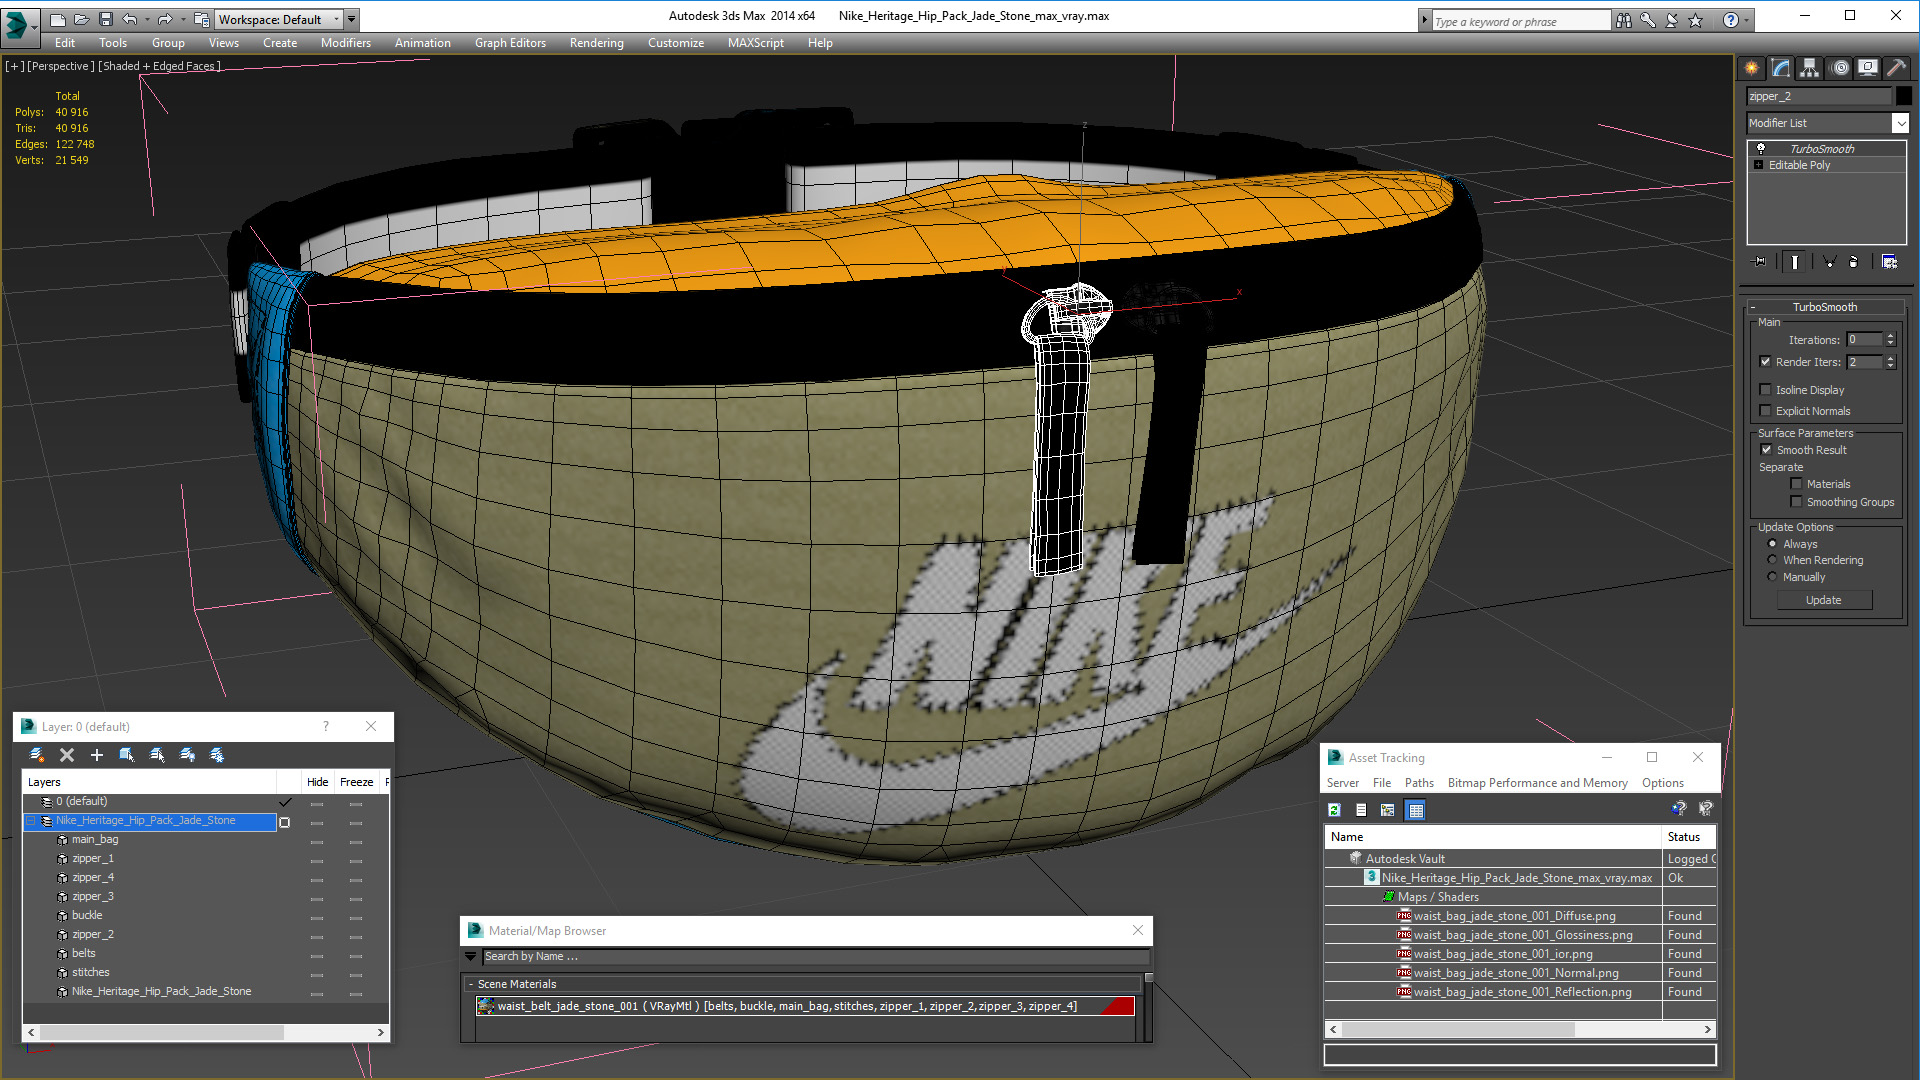1920x1080 pixels.
Task: Click Refresh icon in Asset Tracking toolbar
Action: pyautogui.click(x=1334, y=810)
